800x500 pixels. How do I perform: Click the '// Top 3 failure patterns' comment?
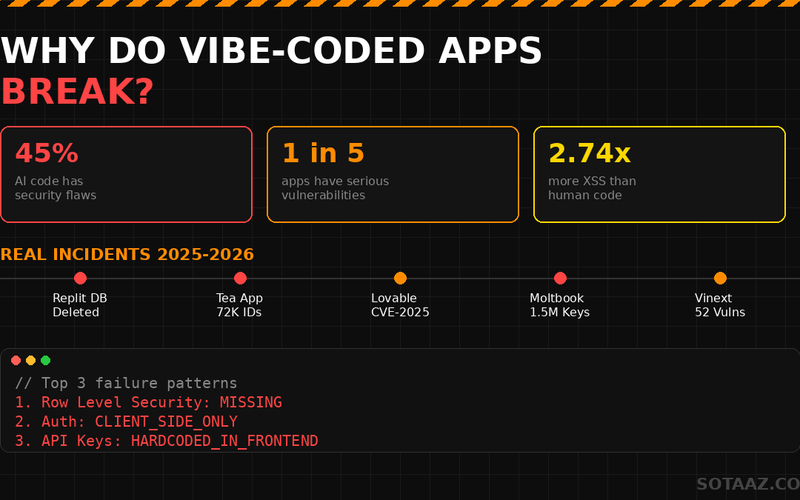(126, 383)
